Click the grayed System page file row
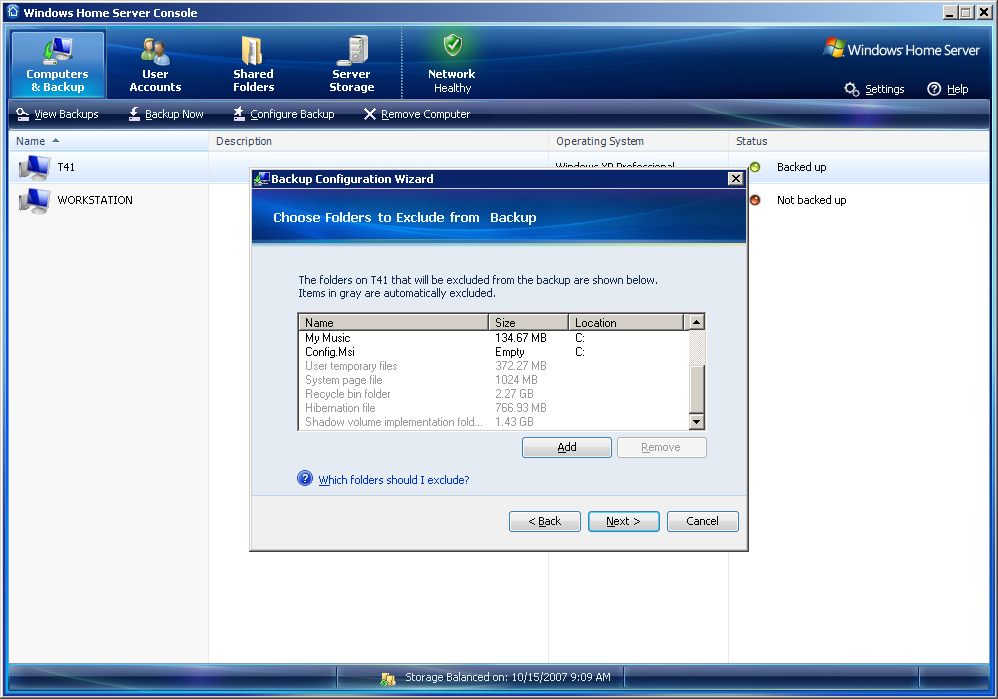The height and width of the screenshot is (699, 998). 494,380
